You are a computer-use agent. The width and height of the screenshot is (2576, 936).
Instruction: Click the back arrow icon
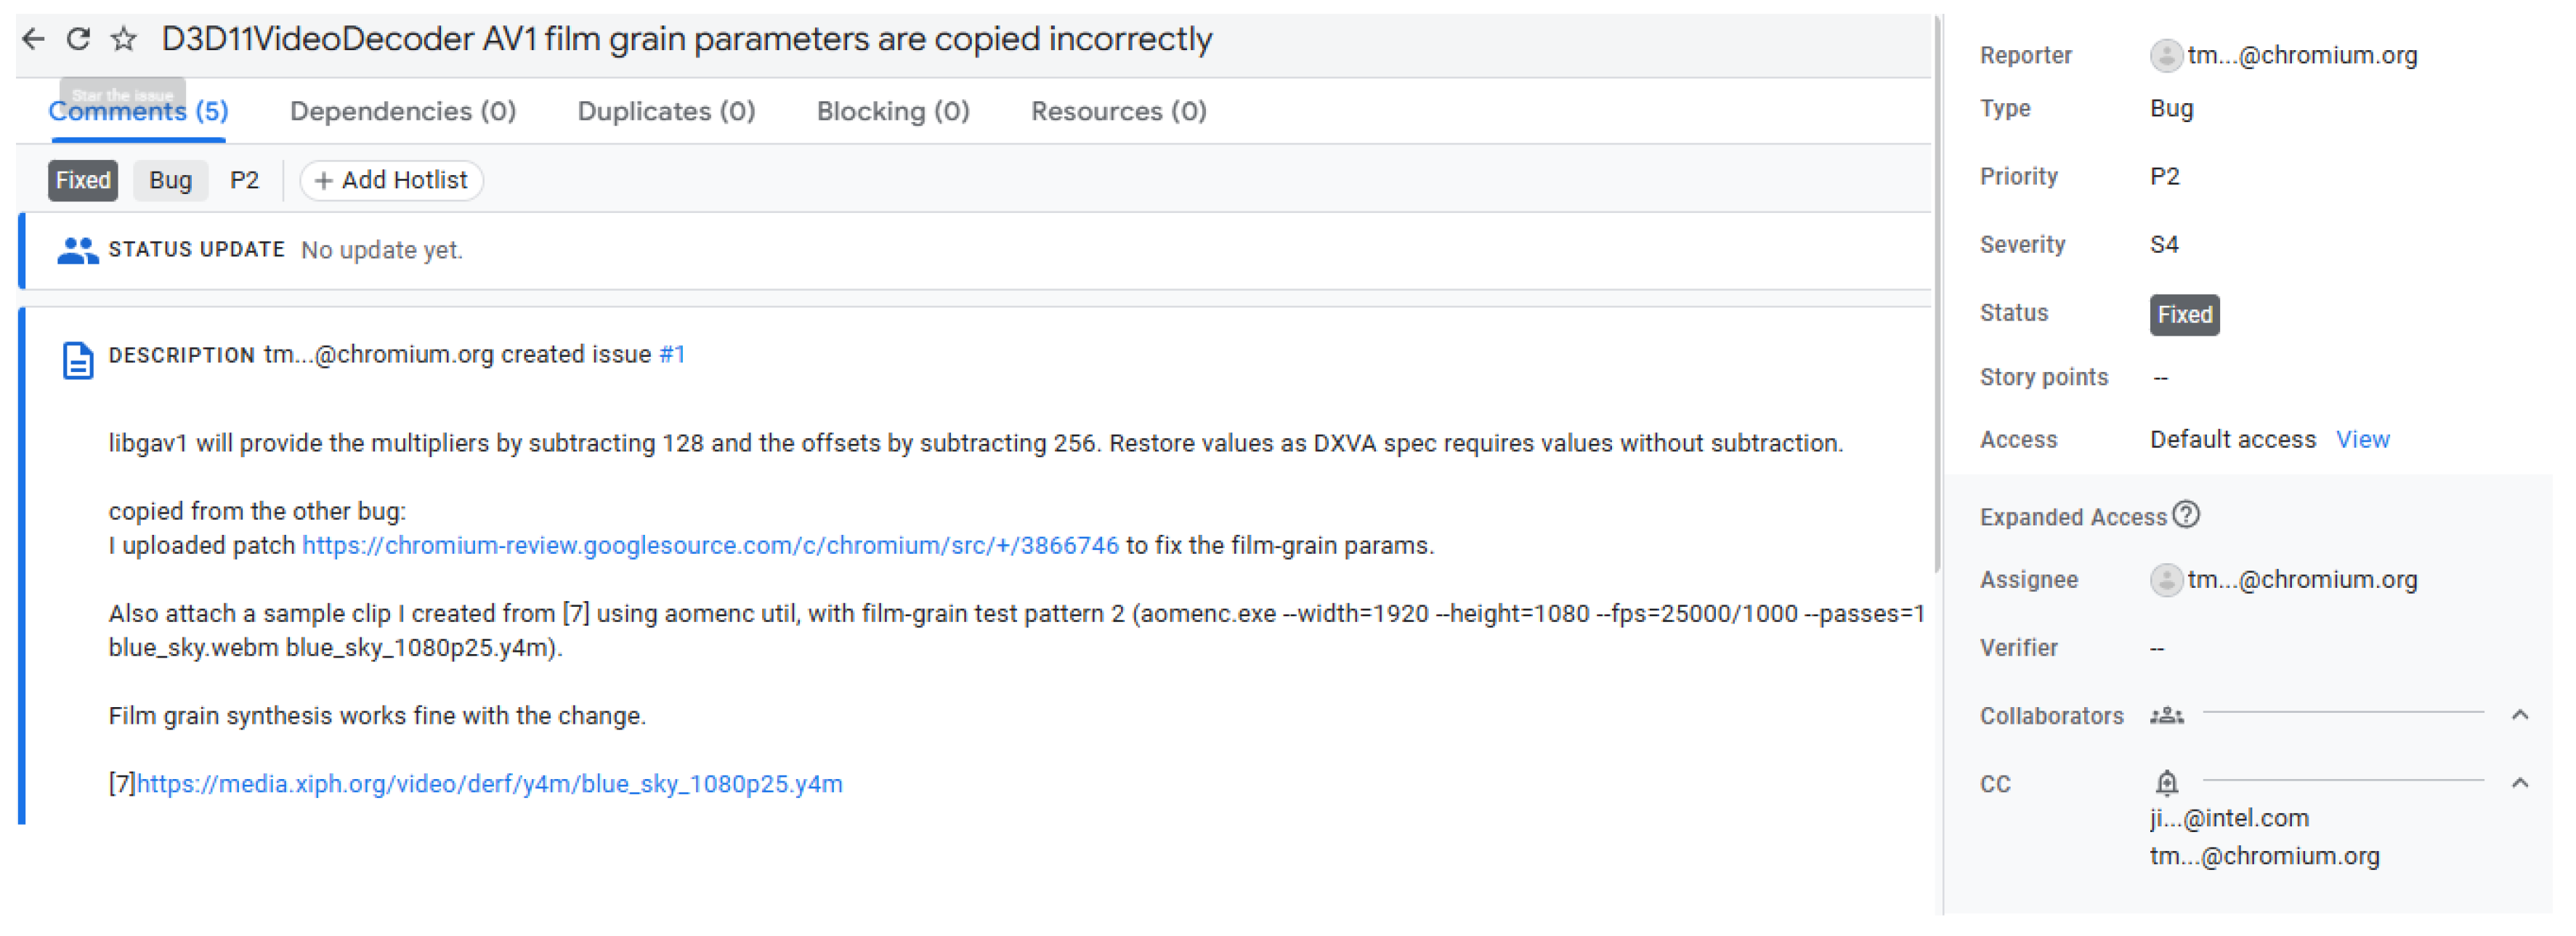[33, 39]
